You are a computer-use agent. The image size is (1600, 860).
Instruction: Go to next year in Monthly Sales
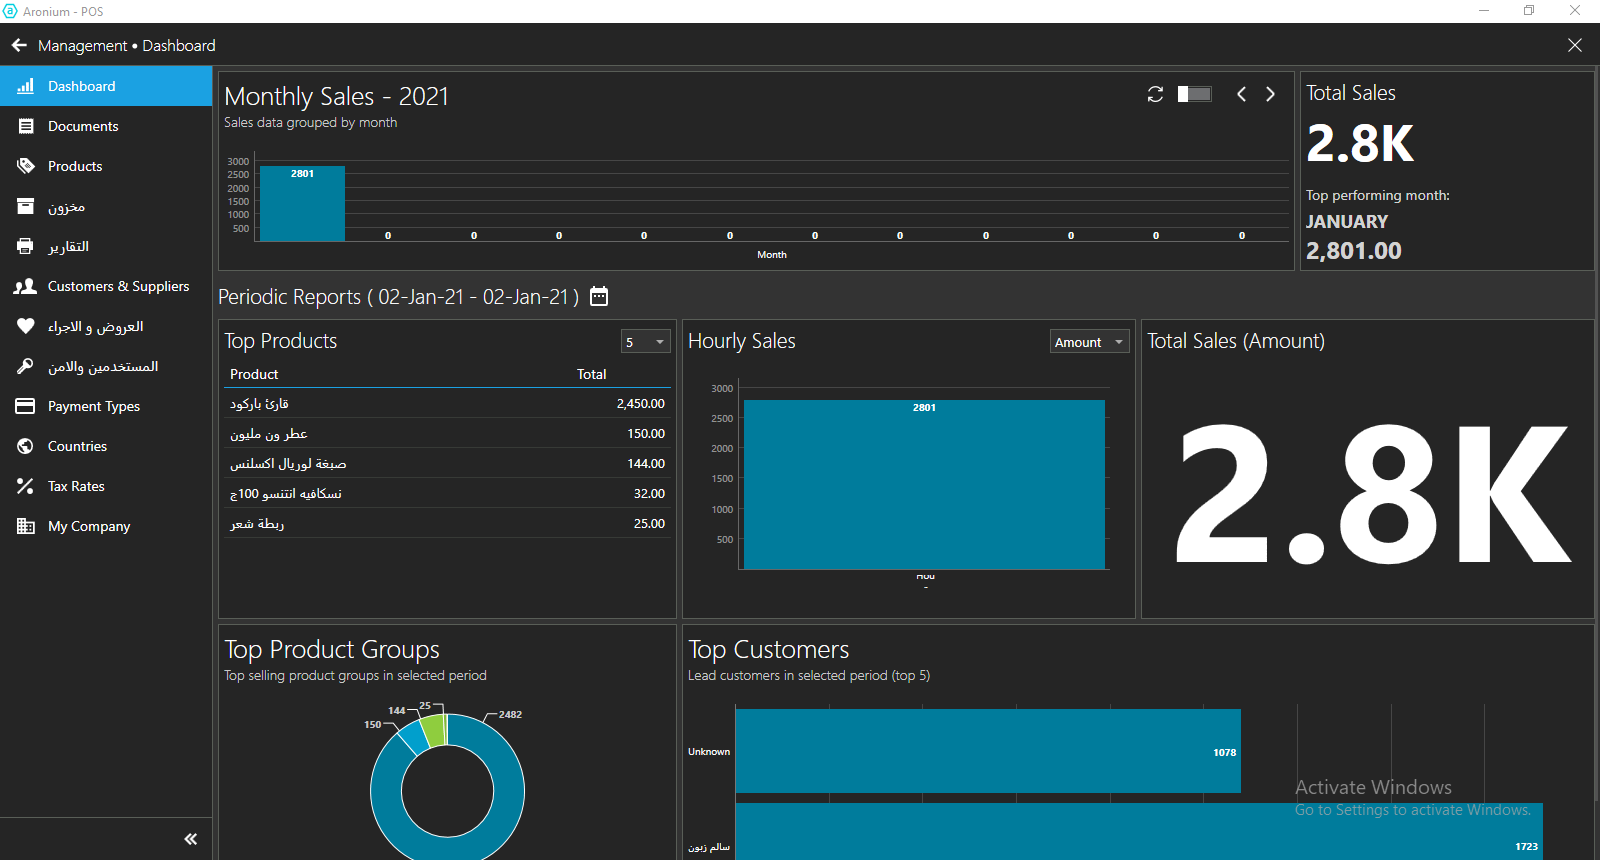[x=1270, y=94]
